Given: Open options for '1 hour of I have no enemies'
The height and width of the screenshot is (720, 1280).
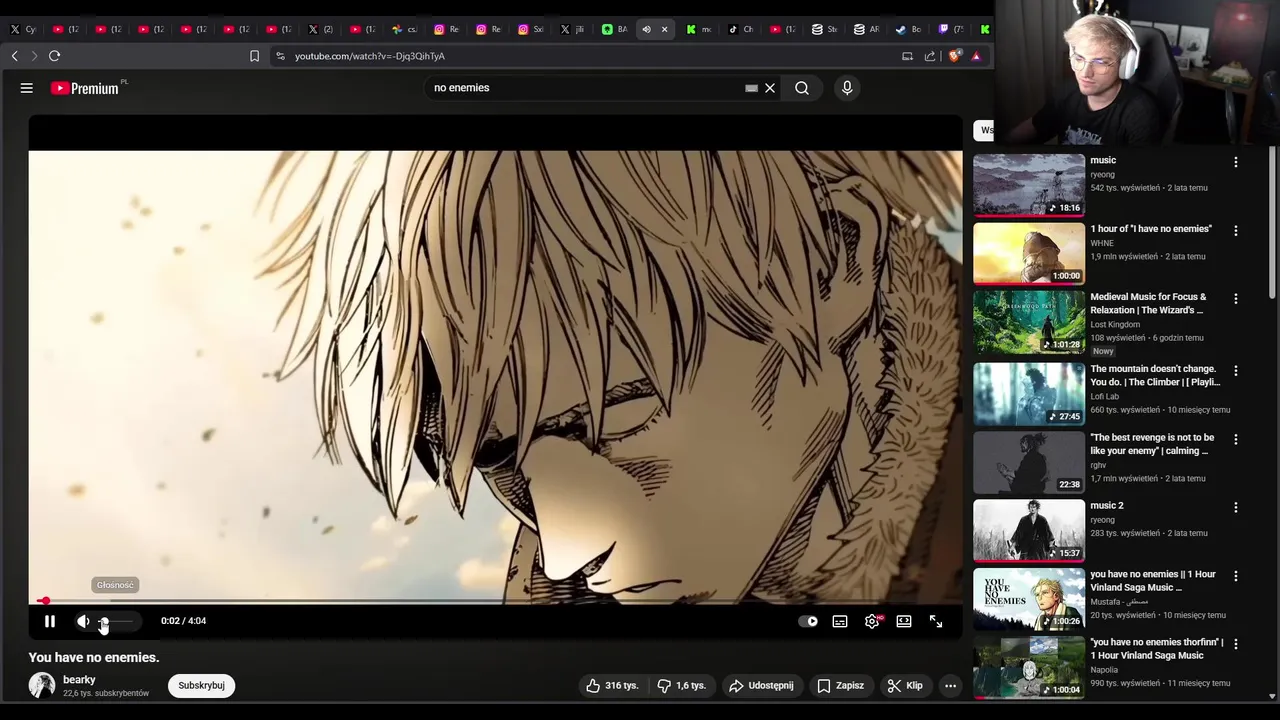Looking at the screenshot, I should pyautogui.click(x=1235, y=231).
